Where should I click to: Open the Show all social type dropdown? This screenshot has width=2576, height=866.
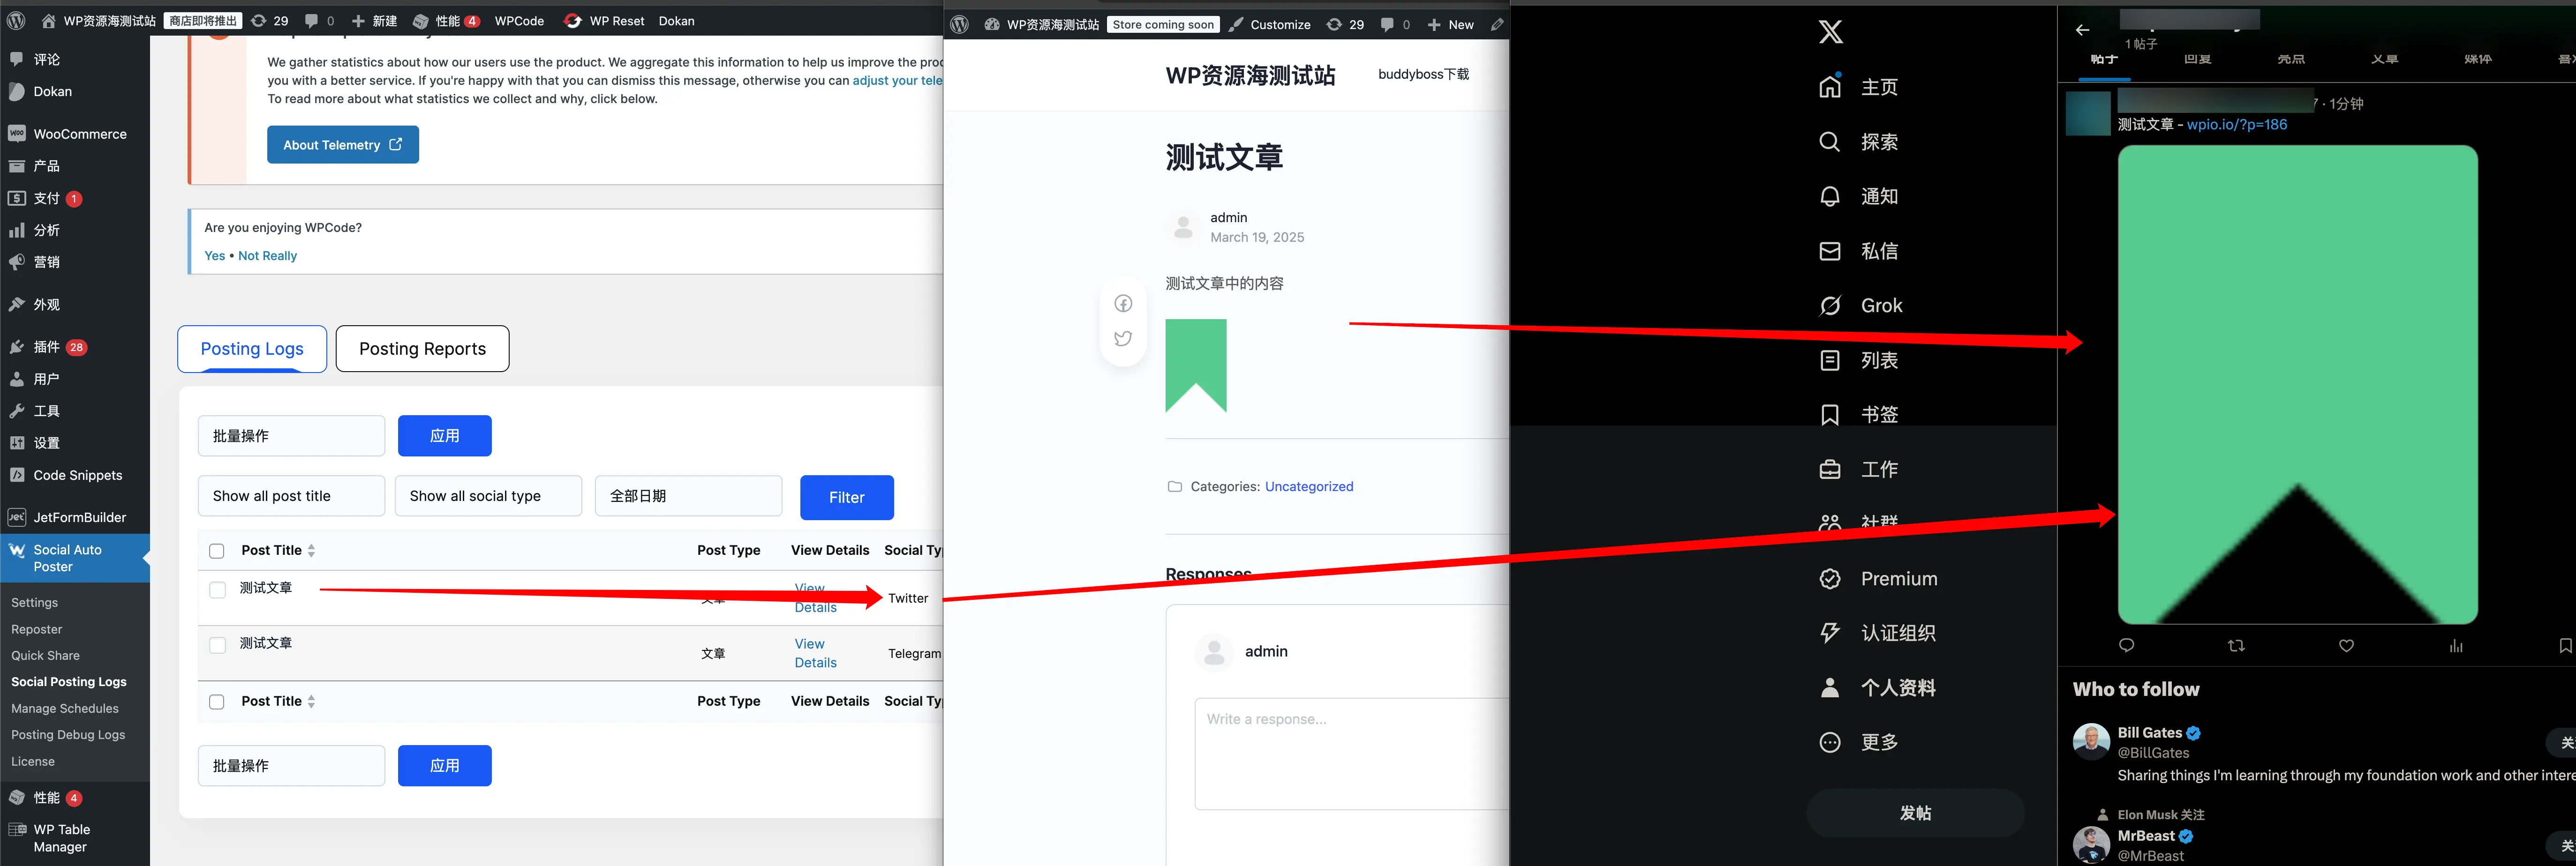(x=488, y=496)
